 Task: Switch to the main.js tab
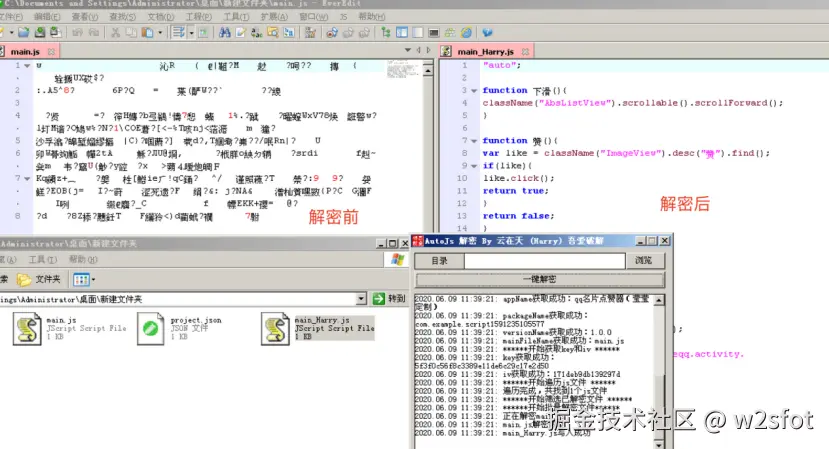pyautogui.click(x=25, y=52)
